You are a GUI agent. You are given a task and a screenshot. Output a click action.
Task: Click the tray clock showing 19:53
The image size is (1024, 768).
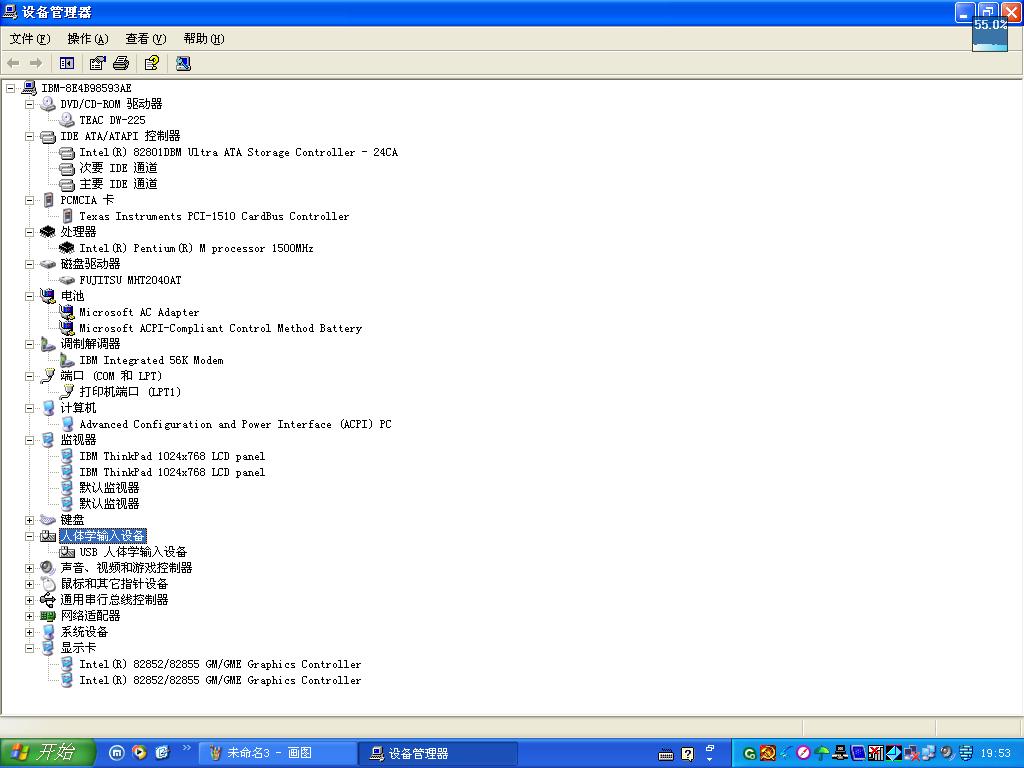(995, 753)
